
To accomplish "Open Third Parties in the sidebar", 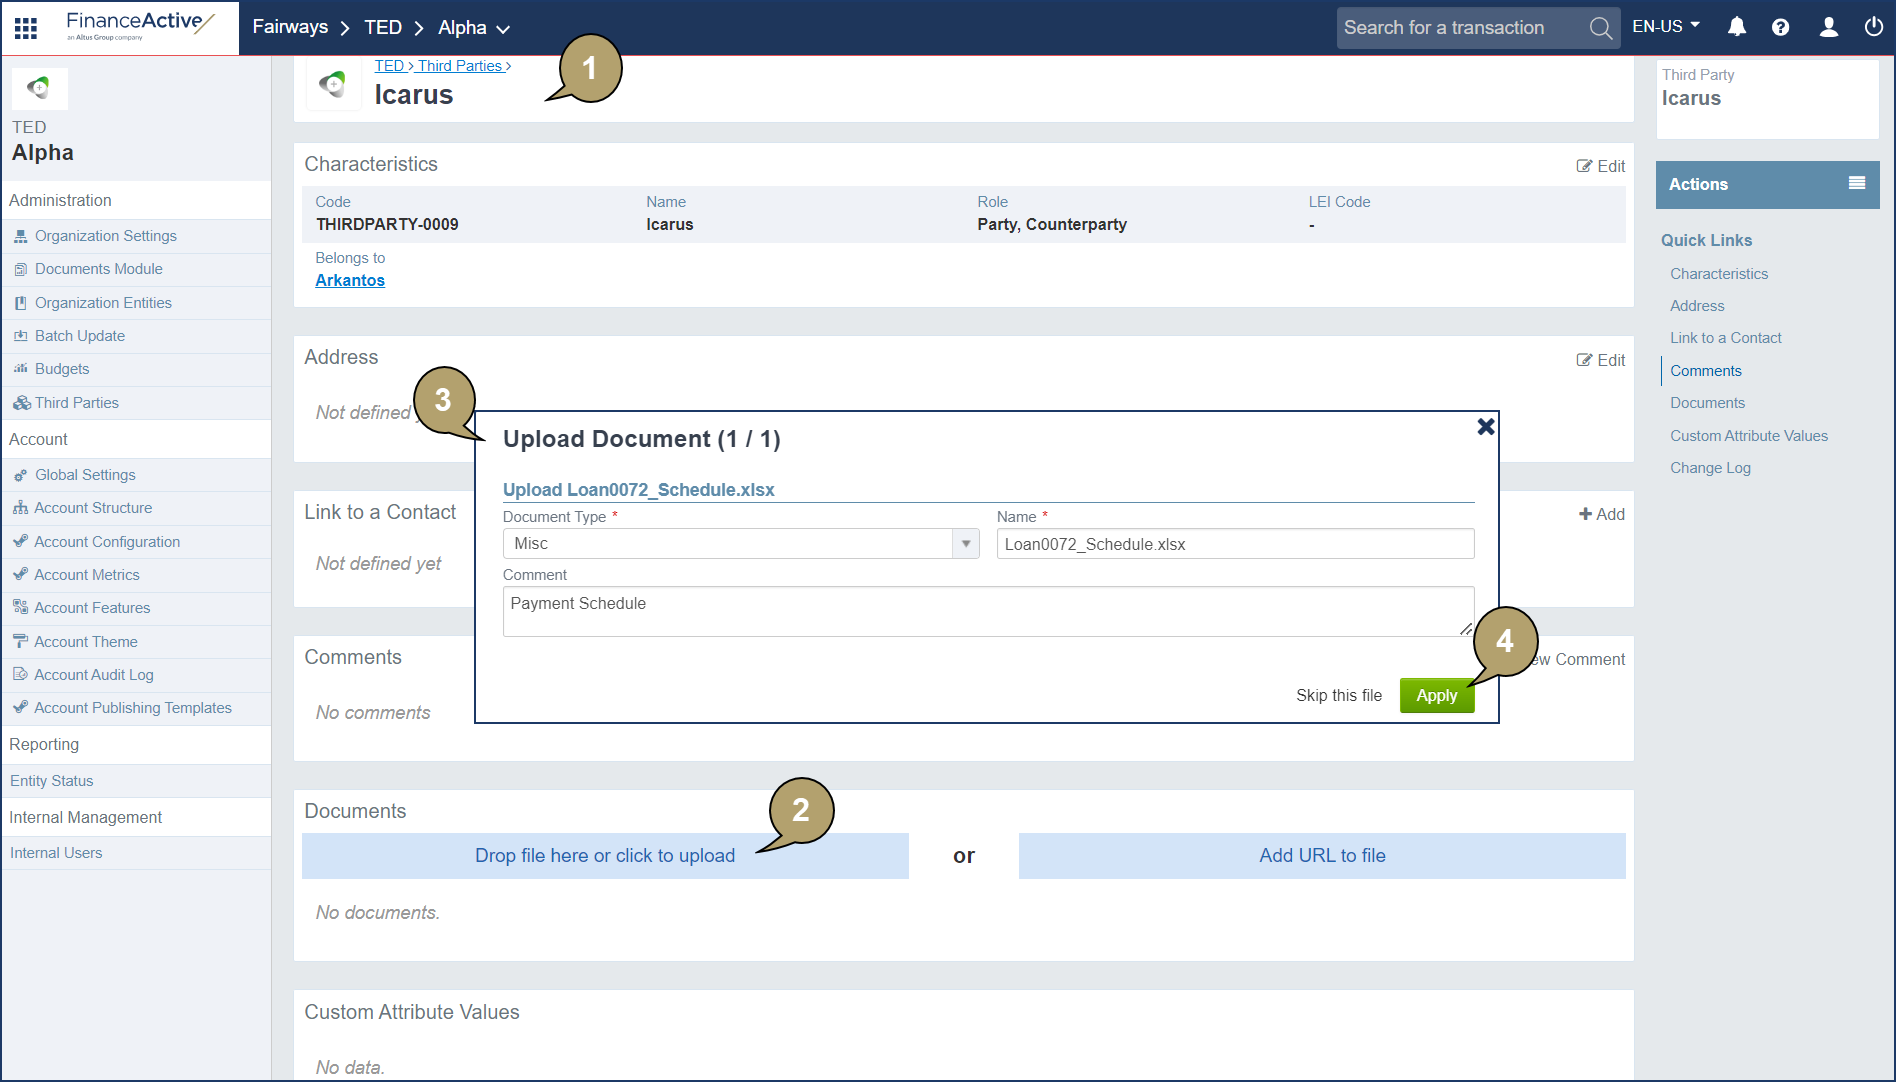I will pyautogui.click(x=76, y=403).
